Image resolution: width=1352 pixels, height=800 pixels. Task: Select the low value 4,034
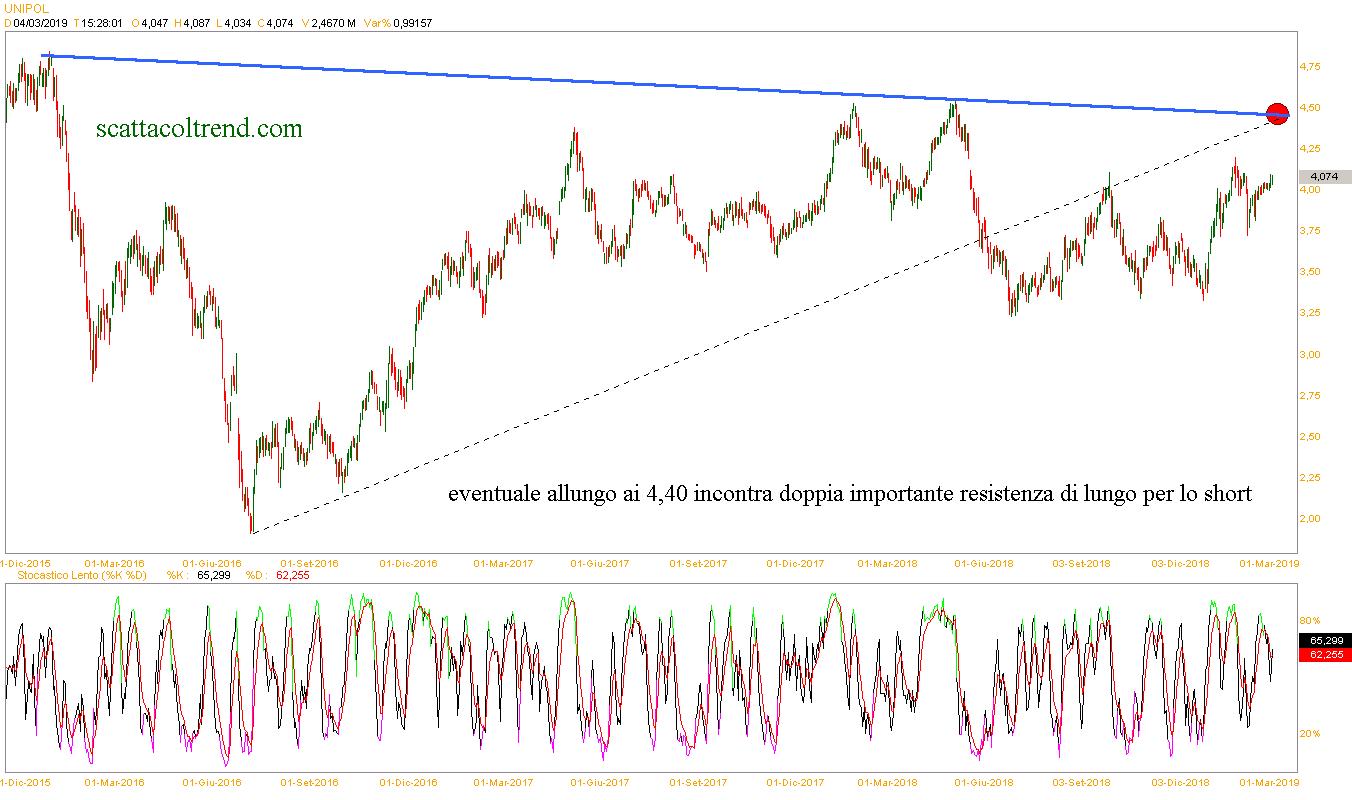[x=237, y=23]
